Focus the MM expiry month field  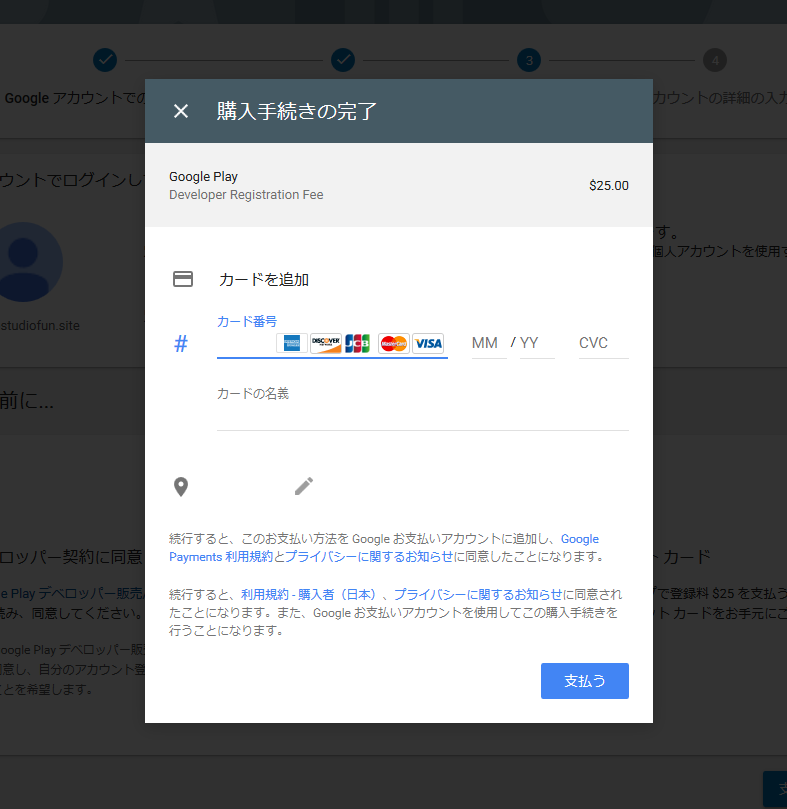point(489,343)
